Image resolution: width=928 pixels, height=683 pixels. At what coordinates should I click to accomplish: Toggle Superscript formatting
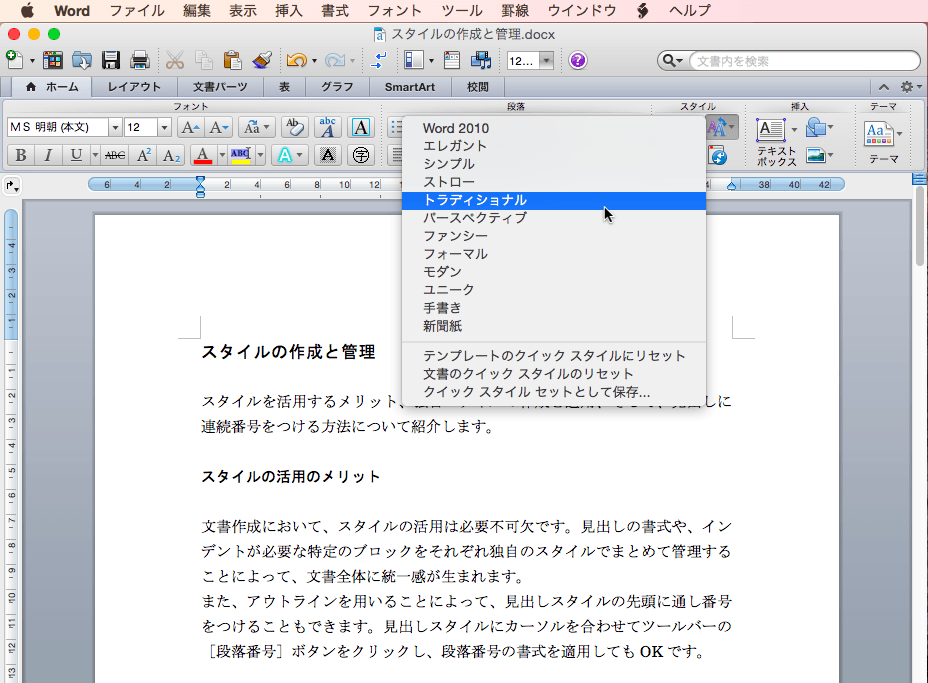click(143, 155)
